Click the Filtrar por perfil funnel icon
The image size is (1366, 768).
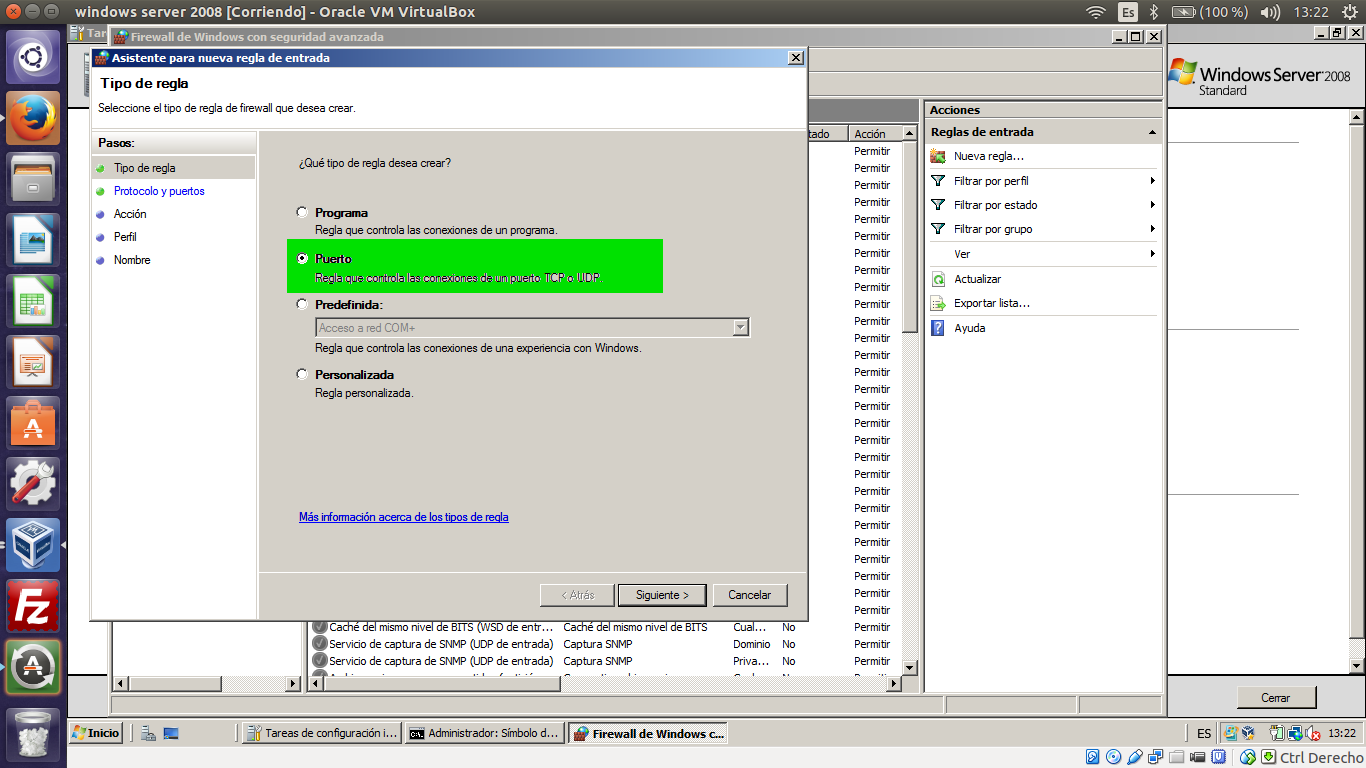tap(938, 181)
